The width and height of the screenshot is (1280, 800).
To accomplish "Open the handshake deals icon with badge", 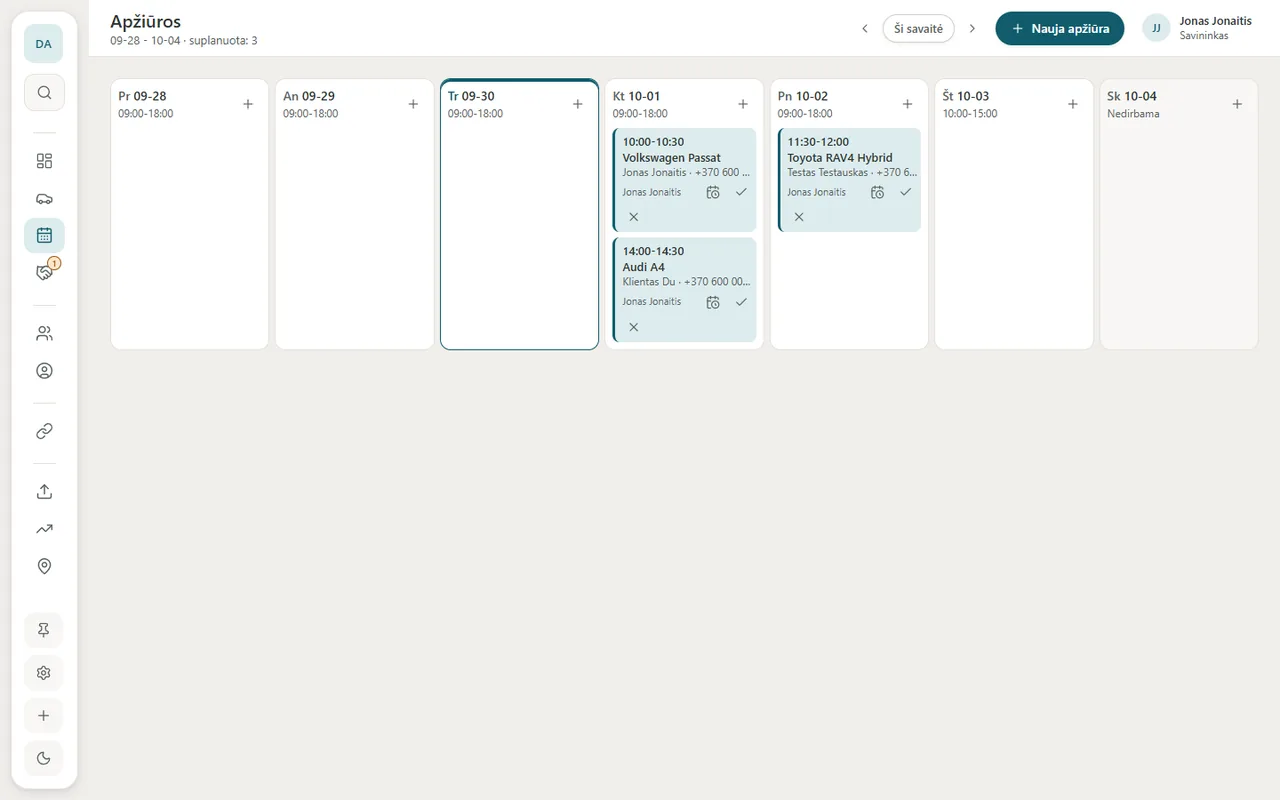I will coord(44,272).
